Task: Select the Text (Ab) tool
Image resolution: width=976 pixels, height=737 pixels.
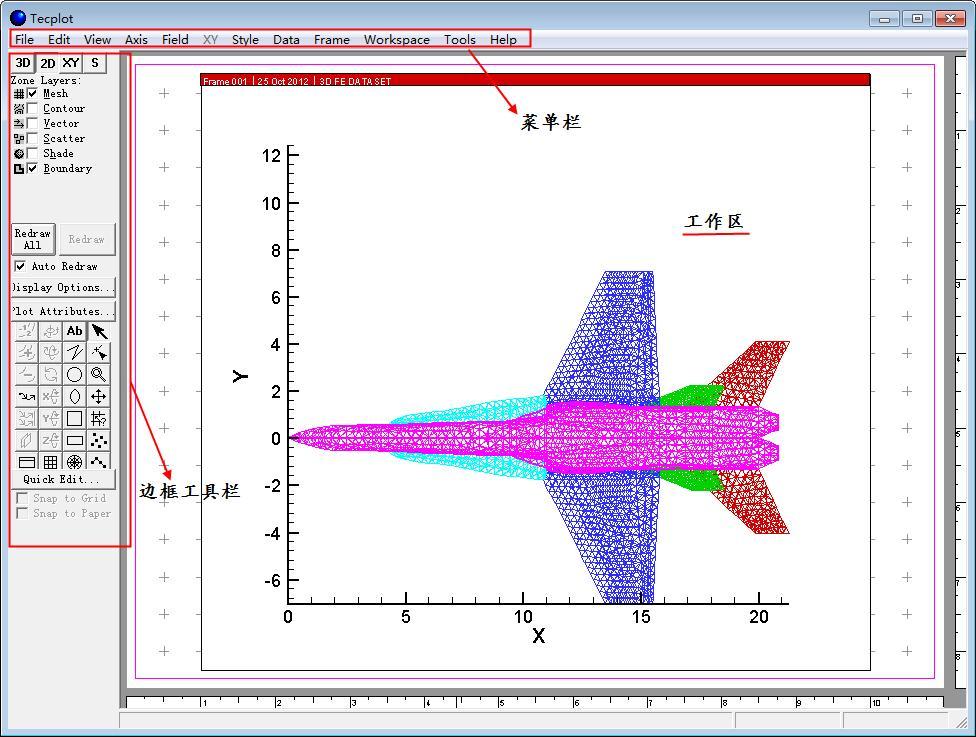Action: point(74,331)
